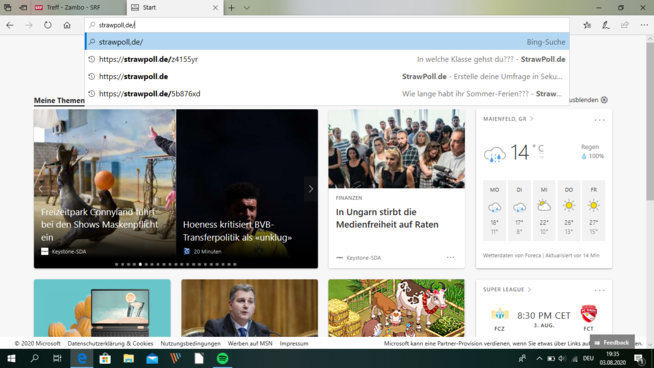
Task: Switch to Treff - Zambo - SRF tab
Action: pos(79,8)
